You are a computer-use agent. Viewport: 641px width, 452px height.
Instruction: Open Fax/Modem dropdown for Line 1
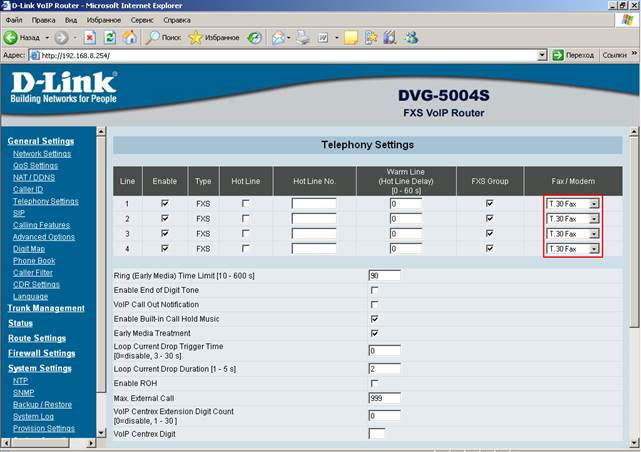[594, 204]
